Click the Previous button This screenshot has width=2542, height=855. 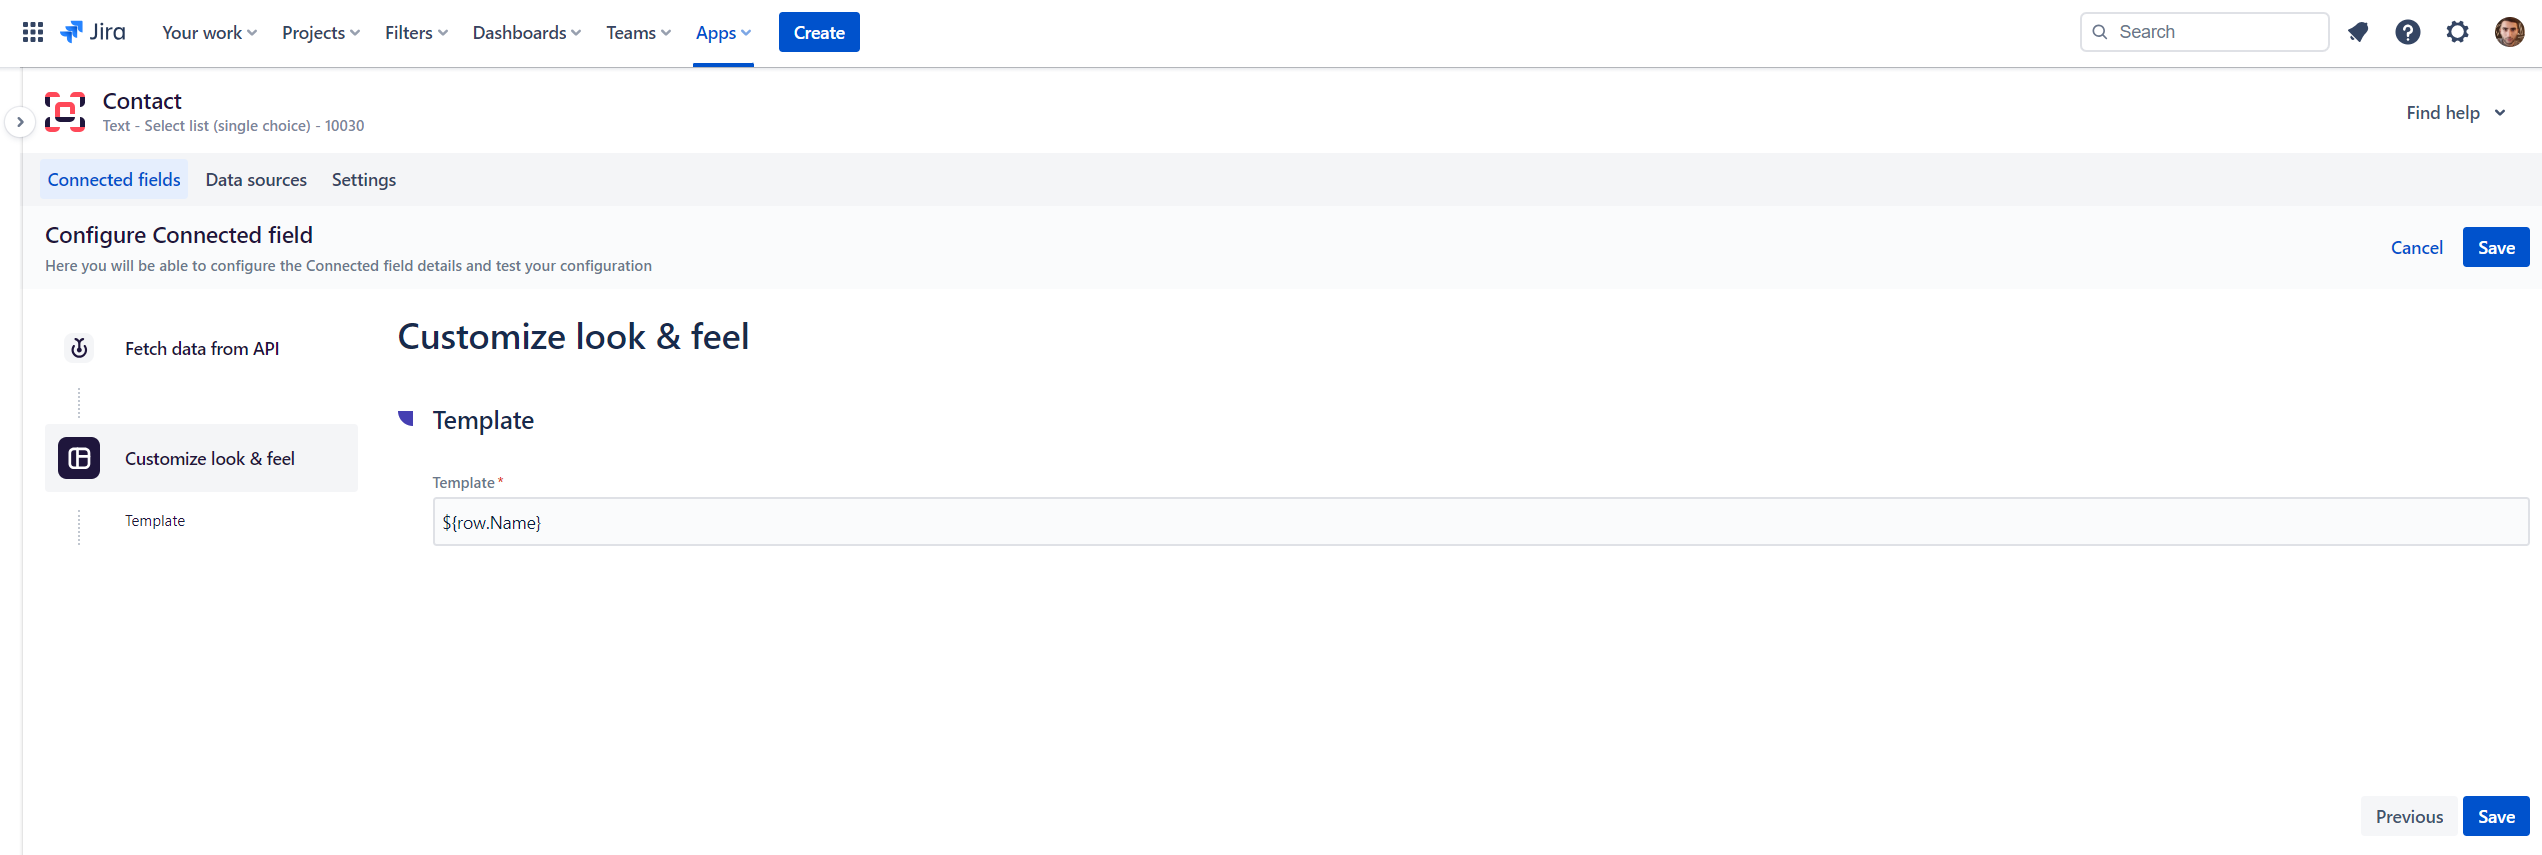2409,817
